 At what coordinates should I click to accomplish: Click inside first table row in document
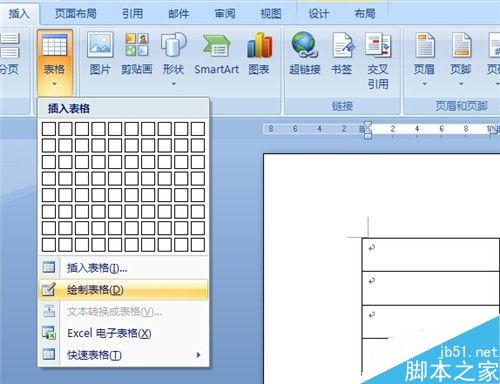tap(431, 255)
